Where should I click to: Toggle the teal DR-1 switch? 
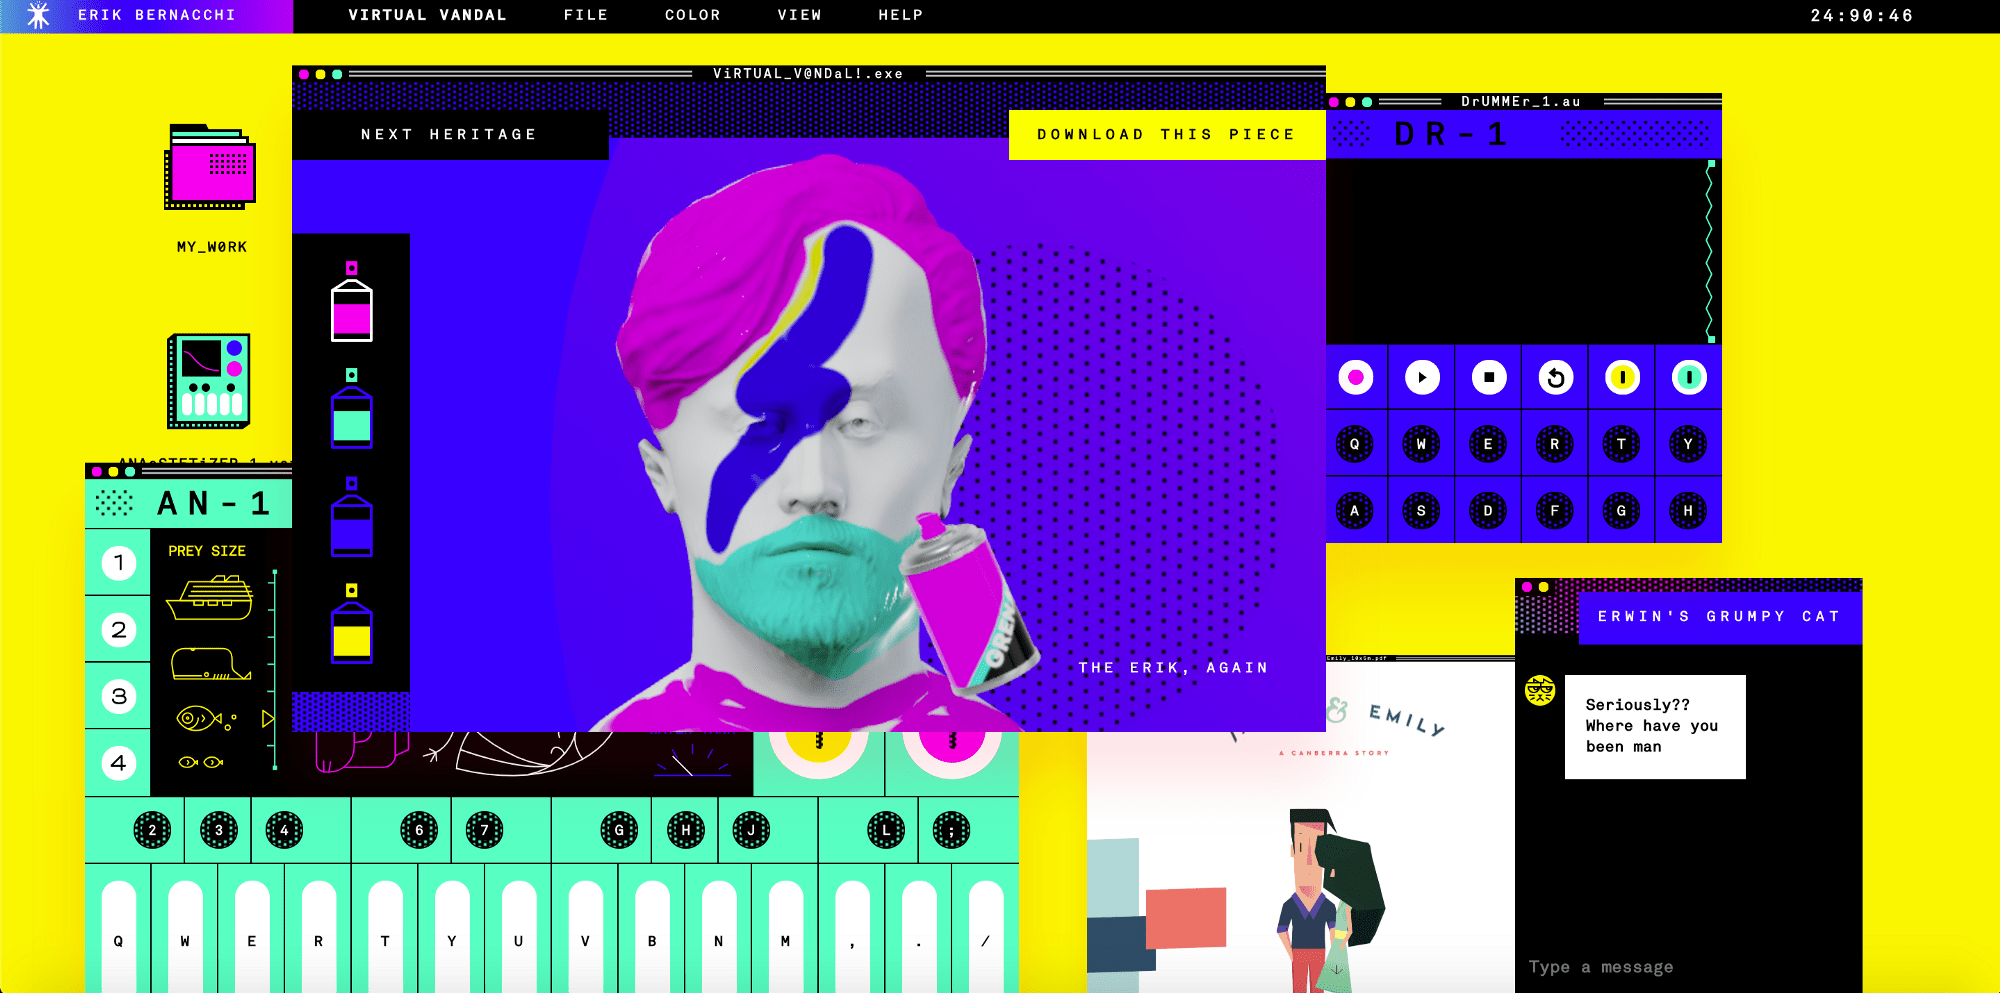pos(1689,377)
